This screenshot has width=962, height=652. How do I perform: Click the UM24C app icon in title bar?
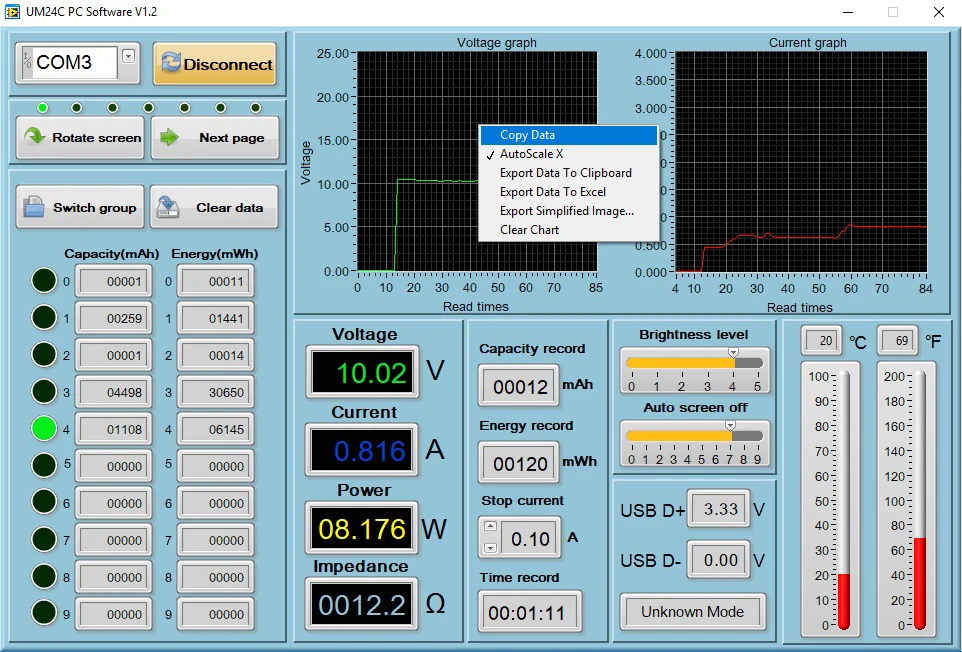tap(12, 12)
